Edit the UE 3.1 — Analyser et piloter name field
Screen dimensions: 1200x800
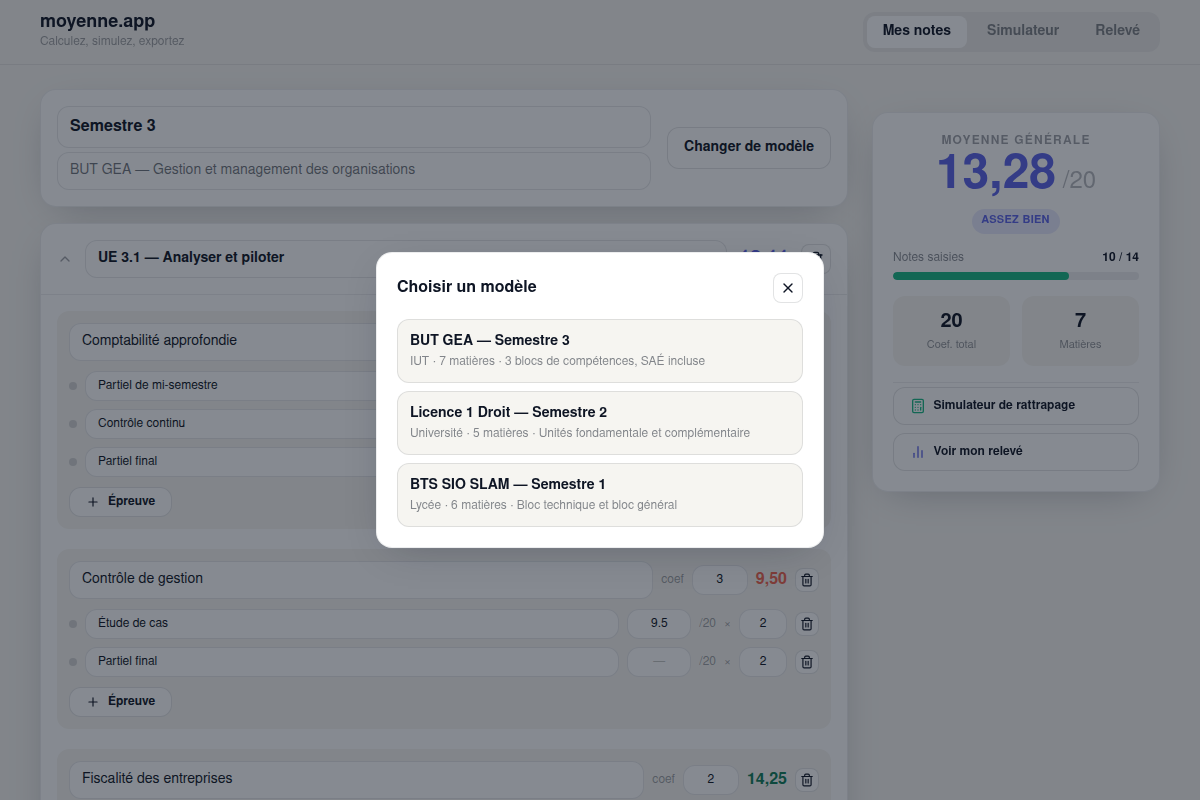[x=405, y=258]
